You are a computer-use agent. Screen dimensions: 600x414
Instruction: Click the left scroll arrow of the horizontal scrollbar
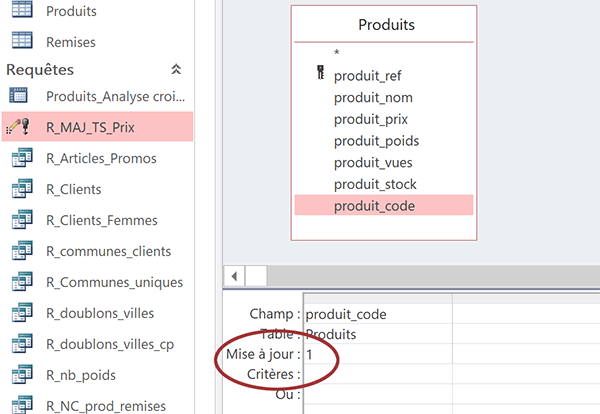(234, 276)
